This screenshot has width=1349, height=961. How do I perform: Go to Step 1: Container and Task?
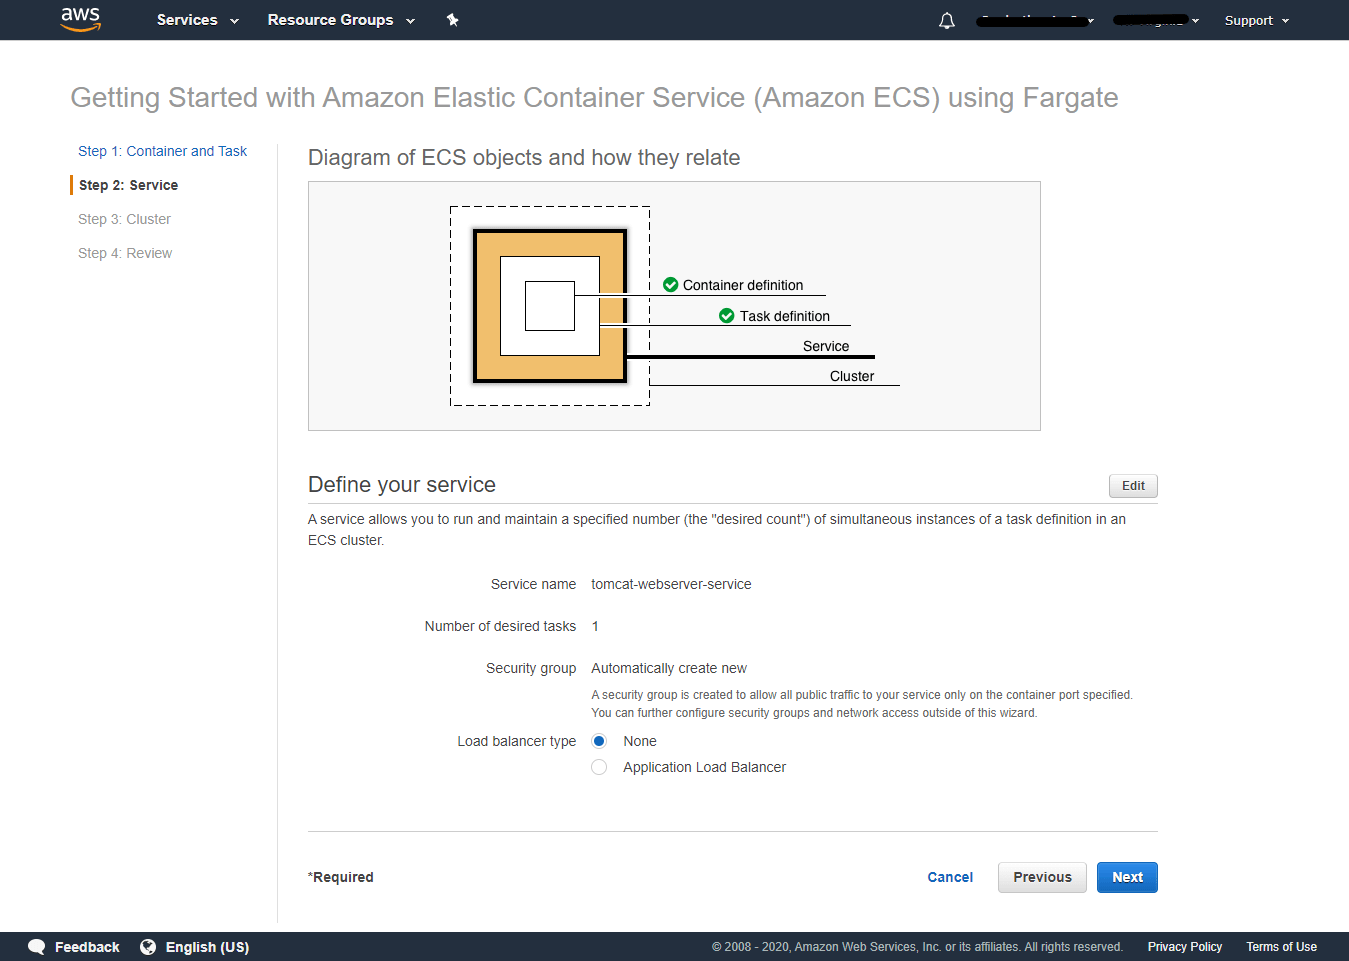(163, 151)
